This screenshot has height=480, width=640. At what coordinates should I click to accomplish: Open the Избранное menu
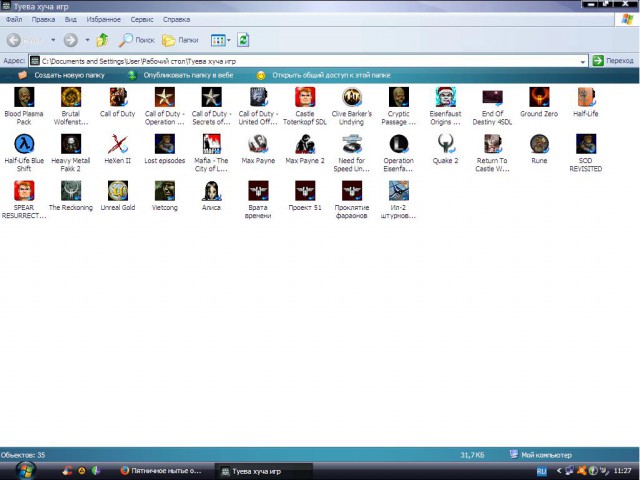point(104,19)
